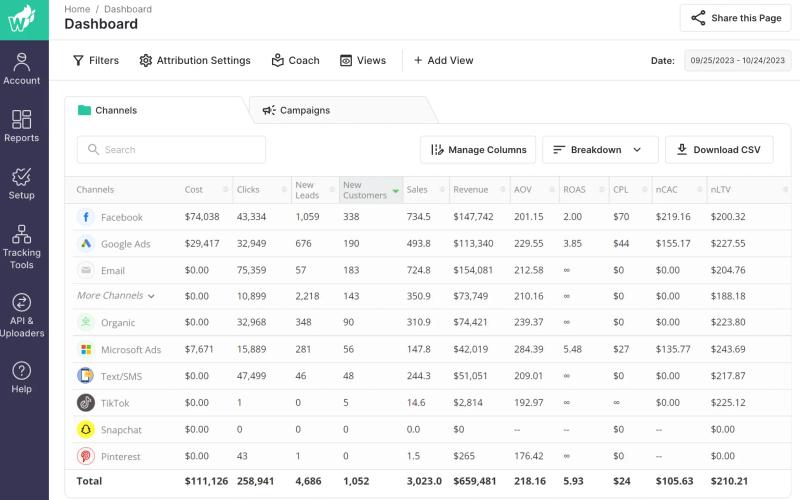Switch to the Campaigns tab
The width and height of the screenshot is (800, 500).
[342, 110]
